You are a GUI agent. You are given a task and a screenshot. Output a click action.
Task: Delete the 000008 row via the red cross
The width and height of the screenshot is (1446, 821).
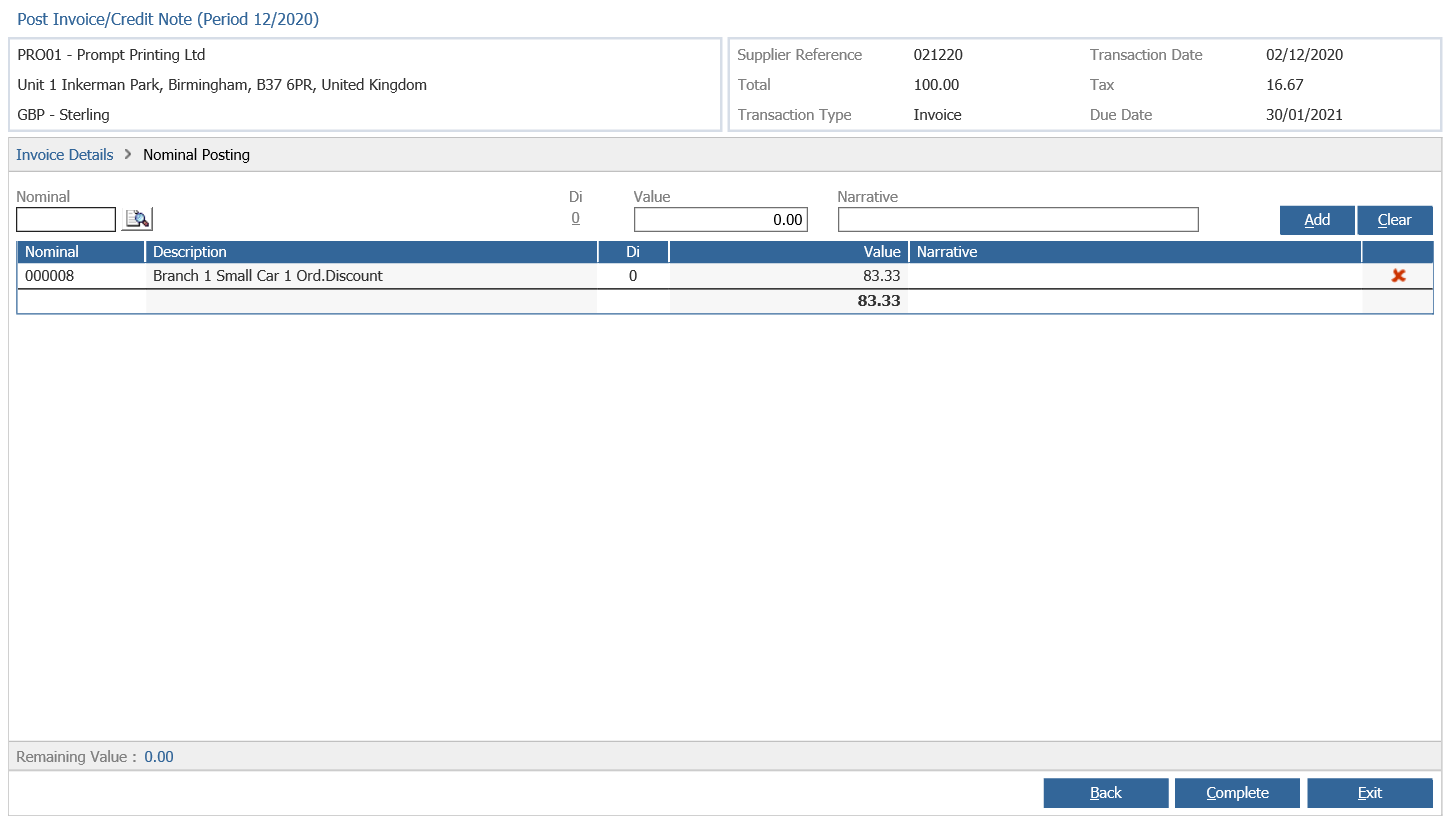tap(1398, 276)
